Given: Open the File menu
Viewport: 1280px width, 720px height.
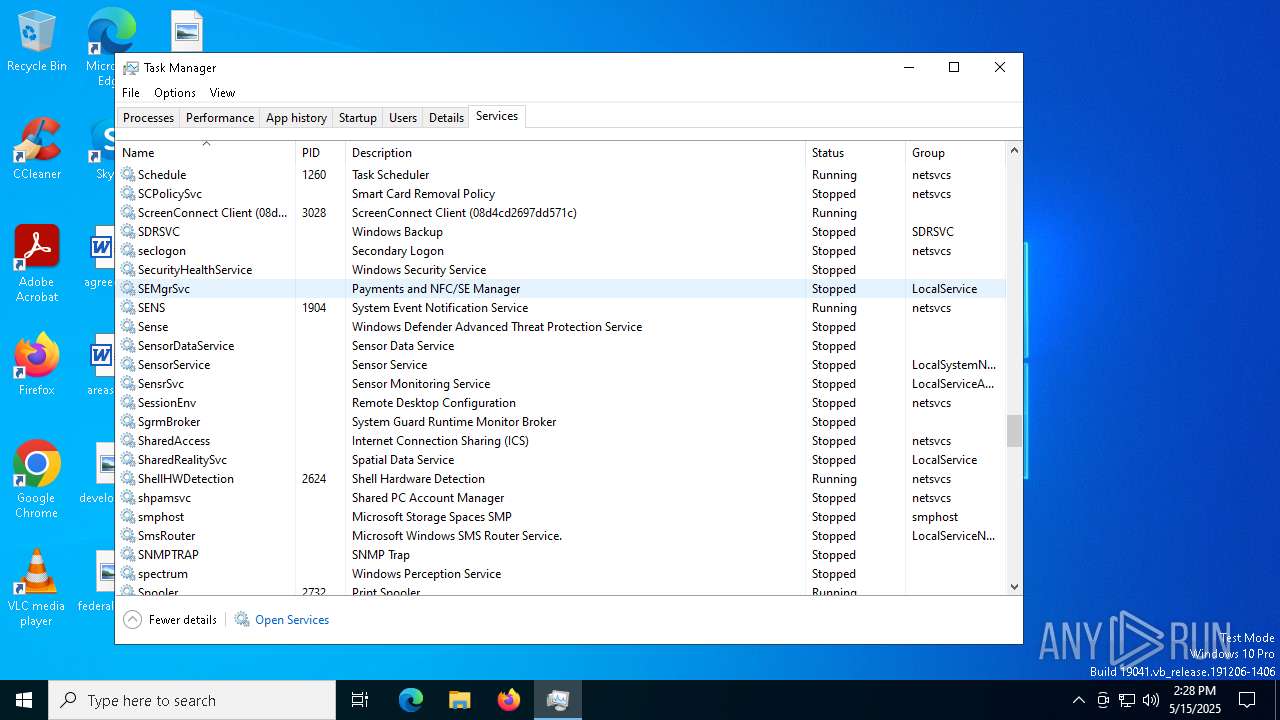Looking at the screenshot, I should pos(131,92).
